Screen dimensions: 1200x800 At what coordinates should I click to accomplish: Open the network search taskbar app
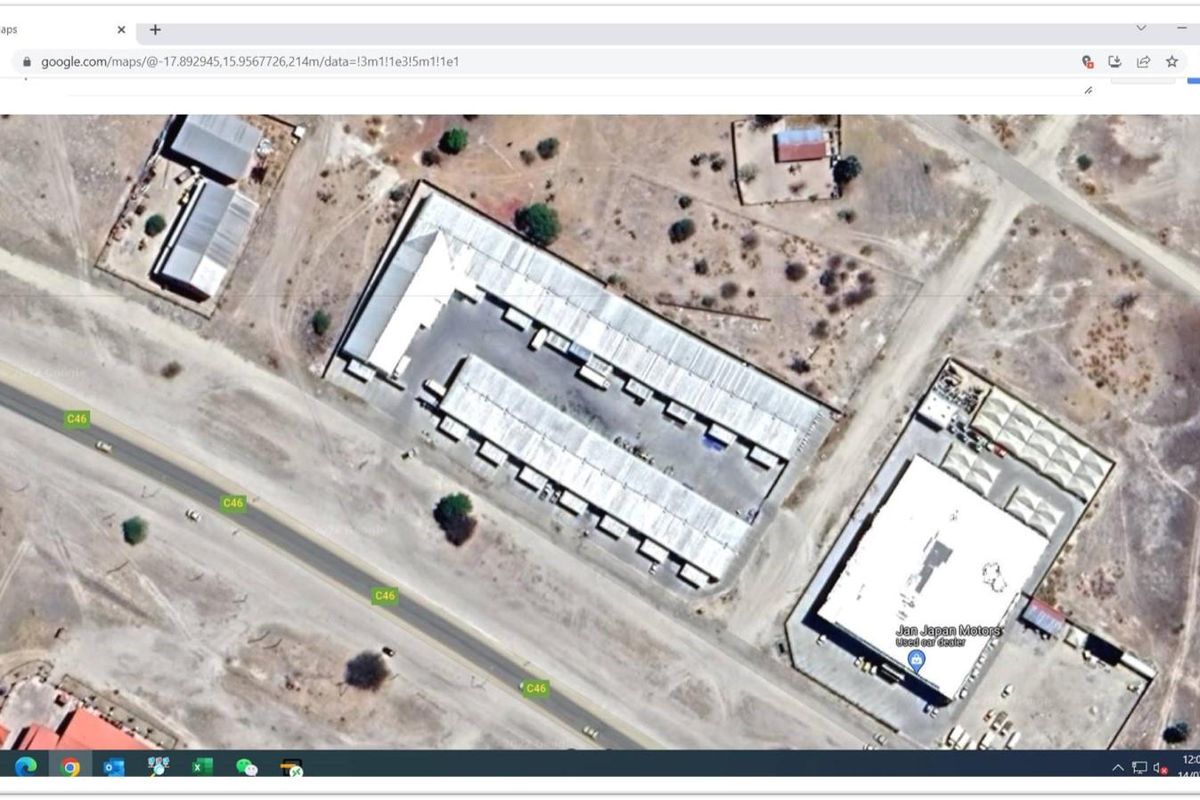(x=158, y=767)
